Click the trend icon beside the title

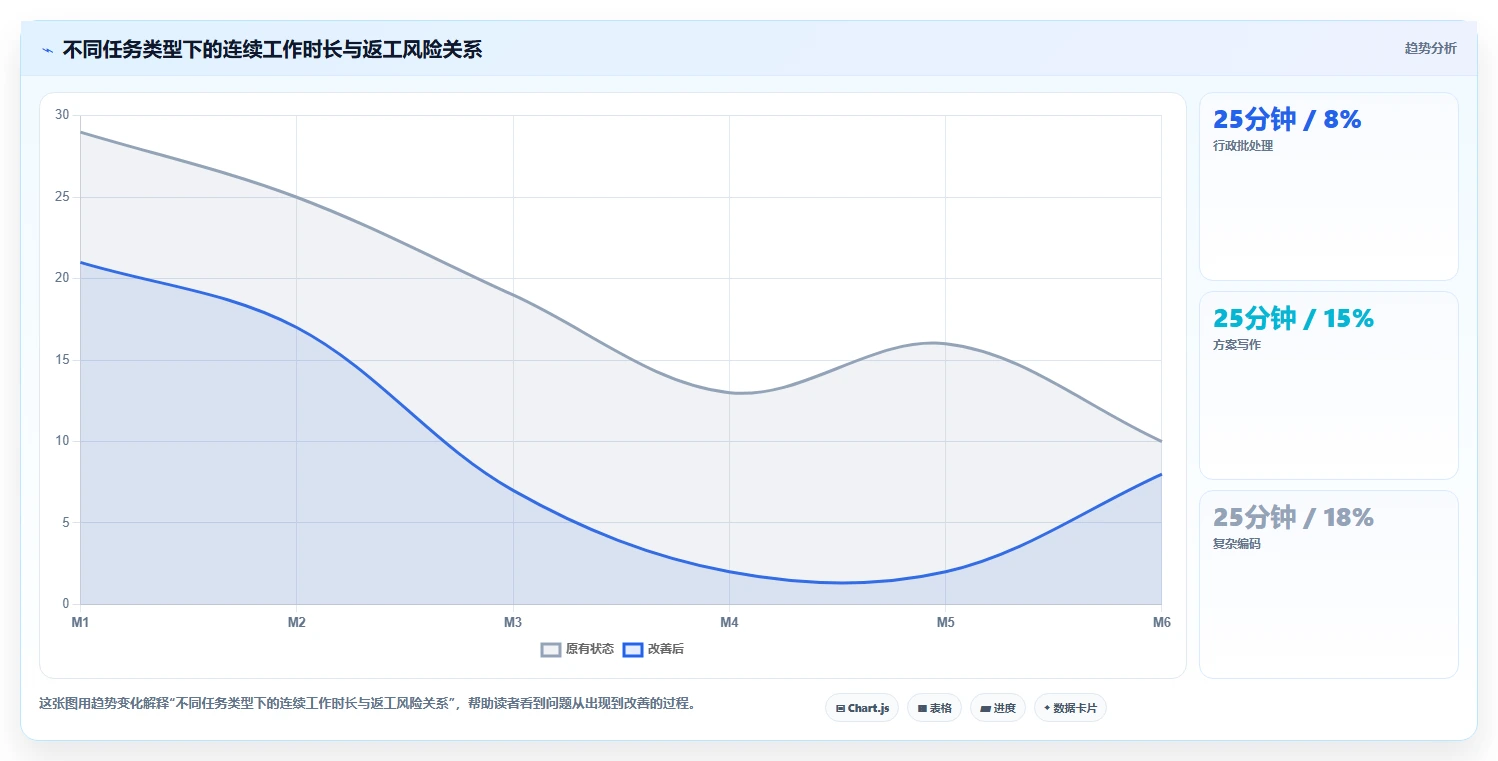click(47, 50)
